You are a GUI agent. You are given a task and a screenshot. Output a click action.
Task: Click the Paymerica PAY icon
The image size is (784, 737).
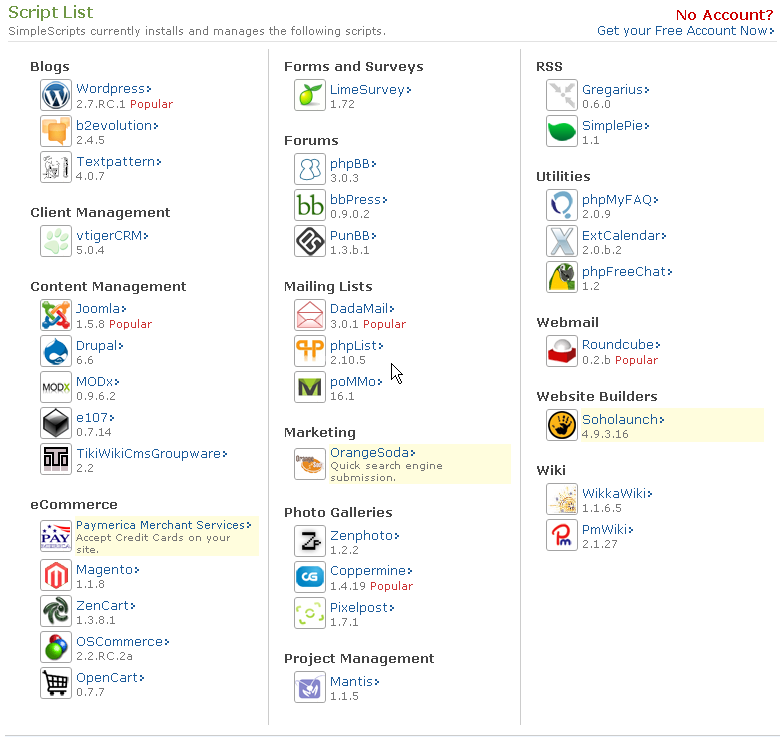coord(56,536)
